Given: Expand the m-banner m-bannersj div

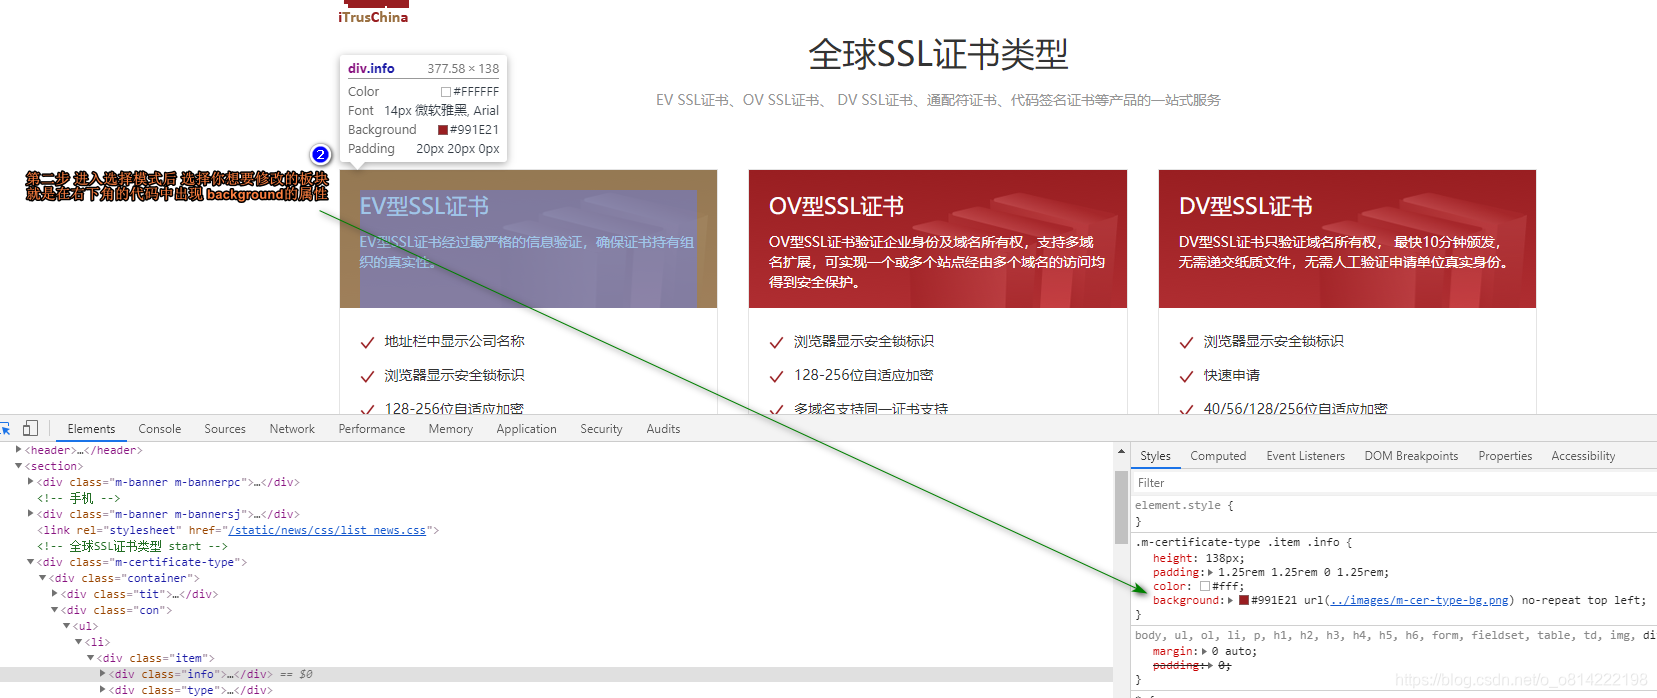Looking at the screenshot, I should pyautogui.click(x=31, y=514).
